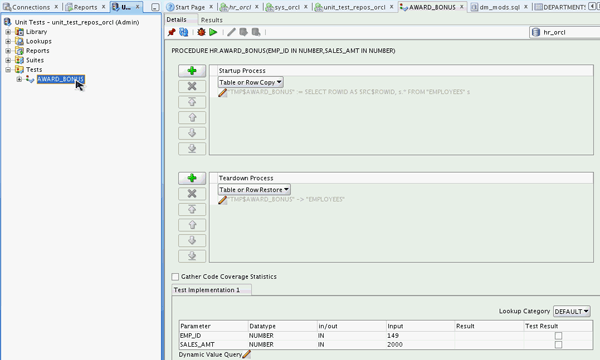Select the Lookups tree item
Viewport: 600px width, 360px height.
[39, 41]
